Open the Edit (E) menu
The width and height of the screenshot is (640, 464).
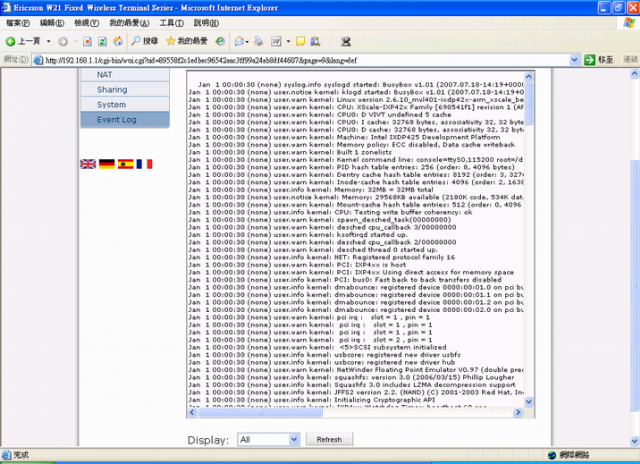(x=52, y=23)
